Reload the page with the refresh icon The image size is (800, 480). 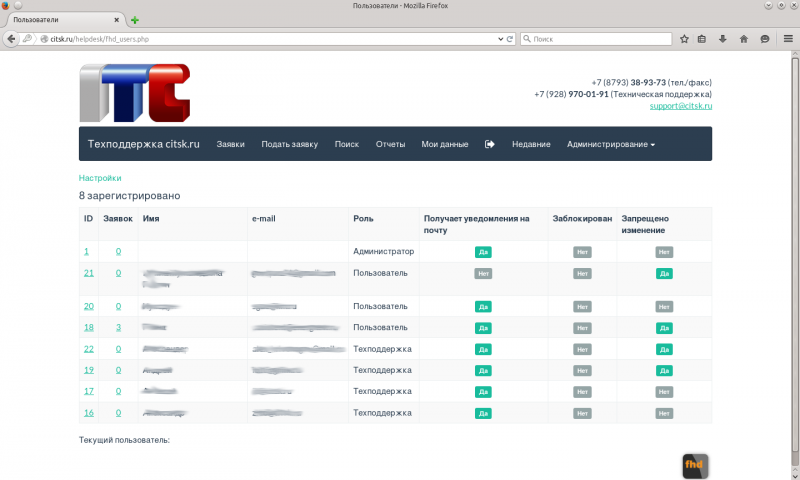pos(510,39)
